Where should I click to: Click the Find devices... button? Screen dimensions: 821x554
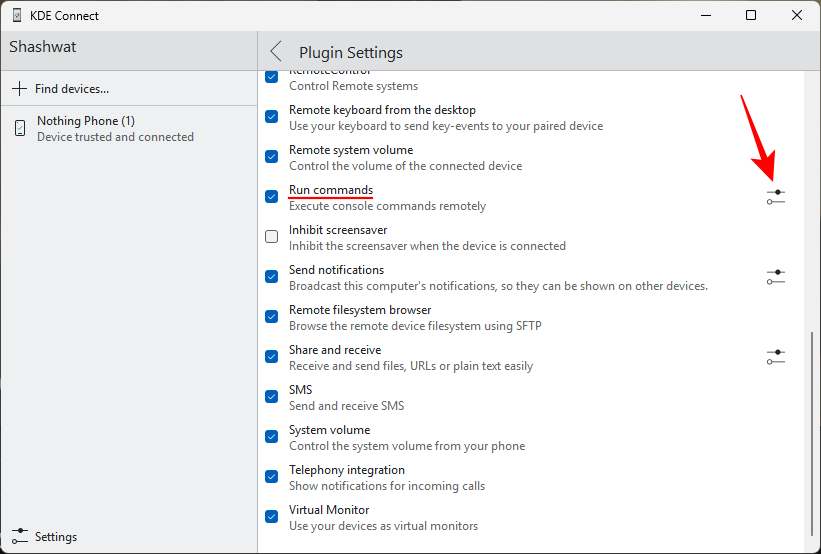coord(71,89)
